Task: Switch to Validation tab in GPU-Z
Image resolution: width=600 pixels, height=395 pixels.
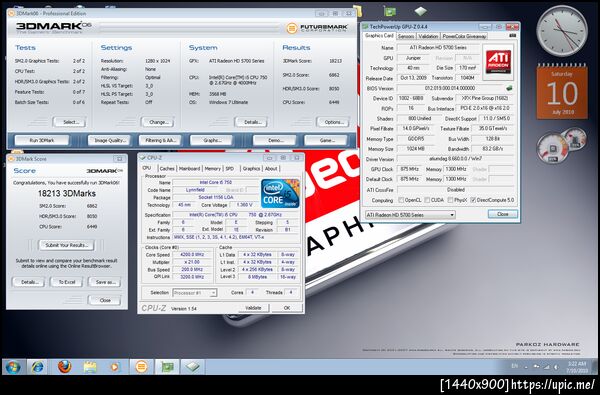Action: pos(428,36)
